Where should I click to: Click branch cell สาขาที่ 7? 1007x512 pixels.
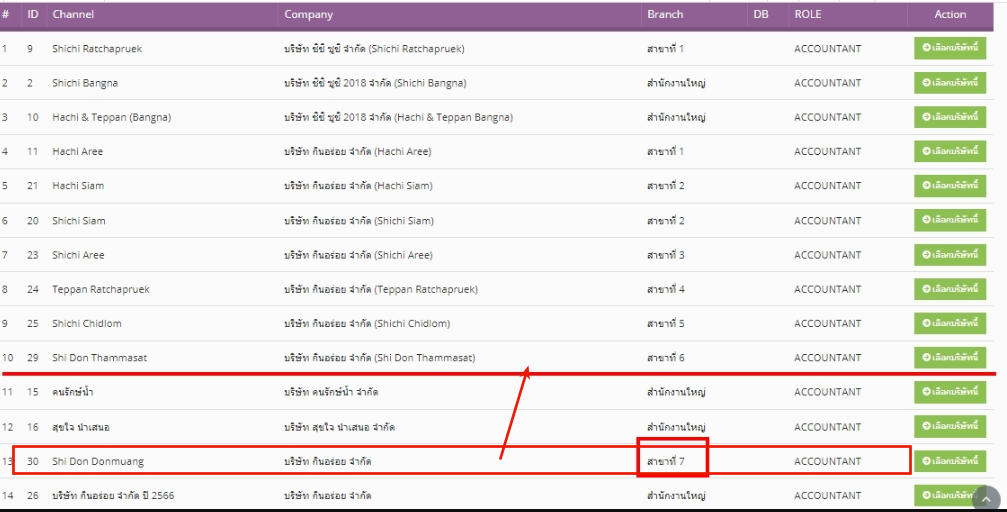(x=665, y=461)
